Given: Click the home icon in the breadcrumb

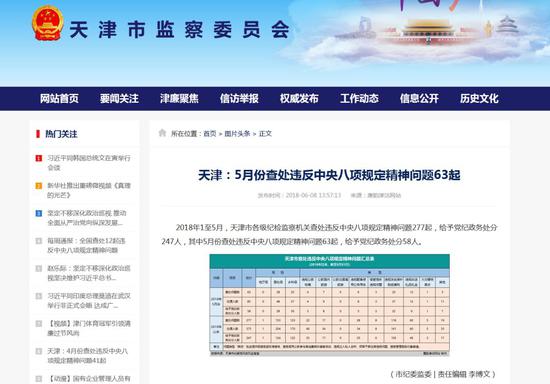Looking at the screenshot, I should (x=162, y=133).
